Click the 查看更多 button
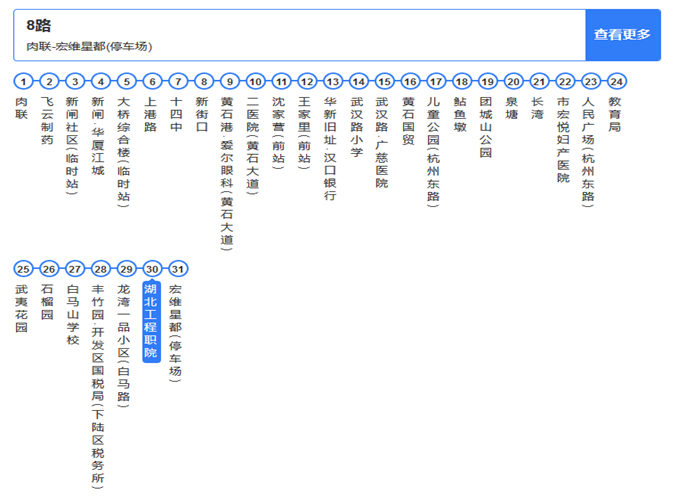 pyautogui.click(x=623, y=35)
